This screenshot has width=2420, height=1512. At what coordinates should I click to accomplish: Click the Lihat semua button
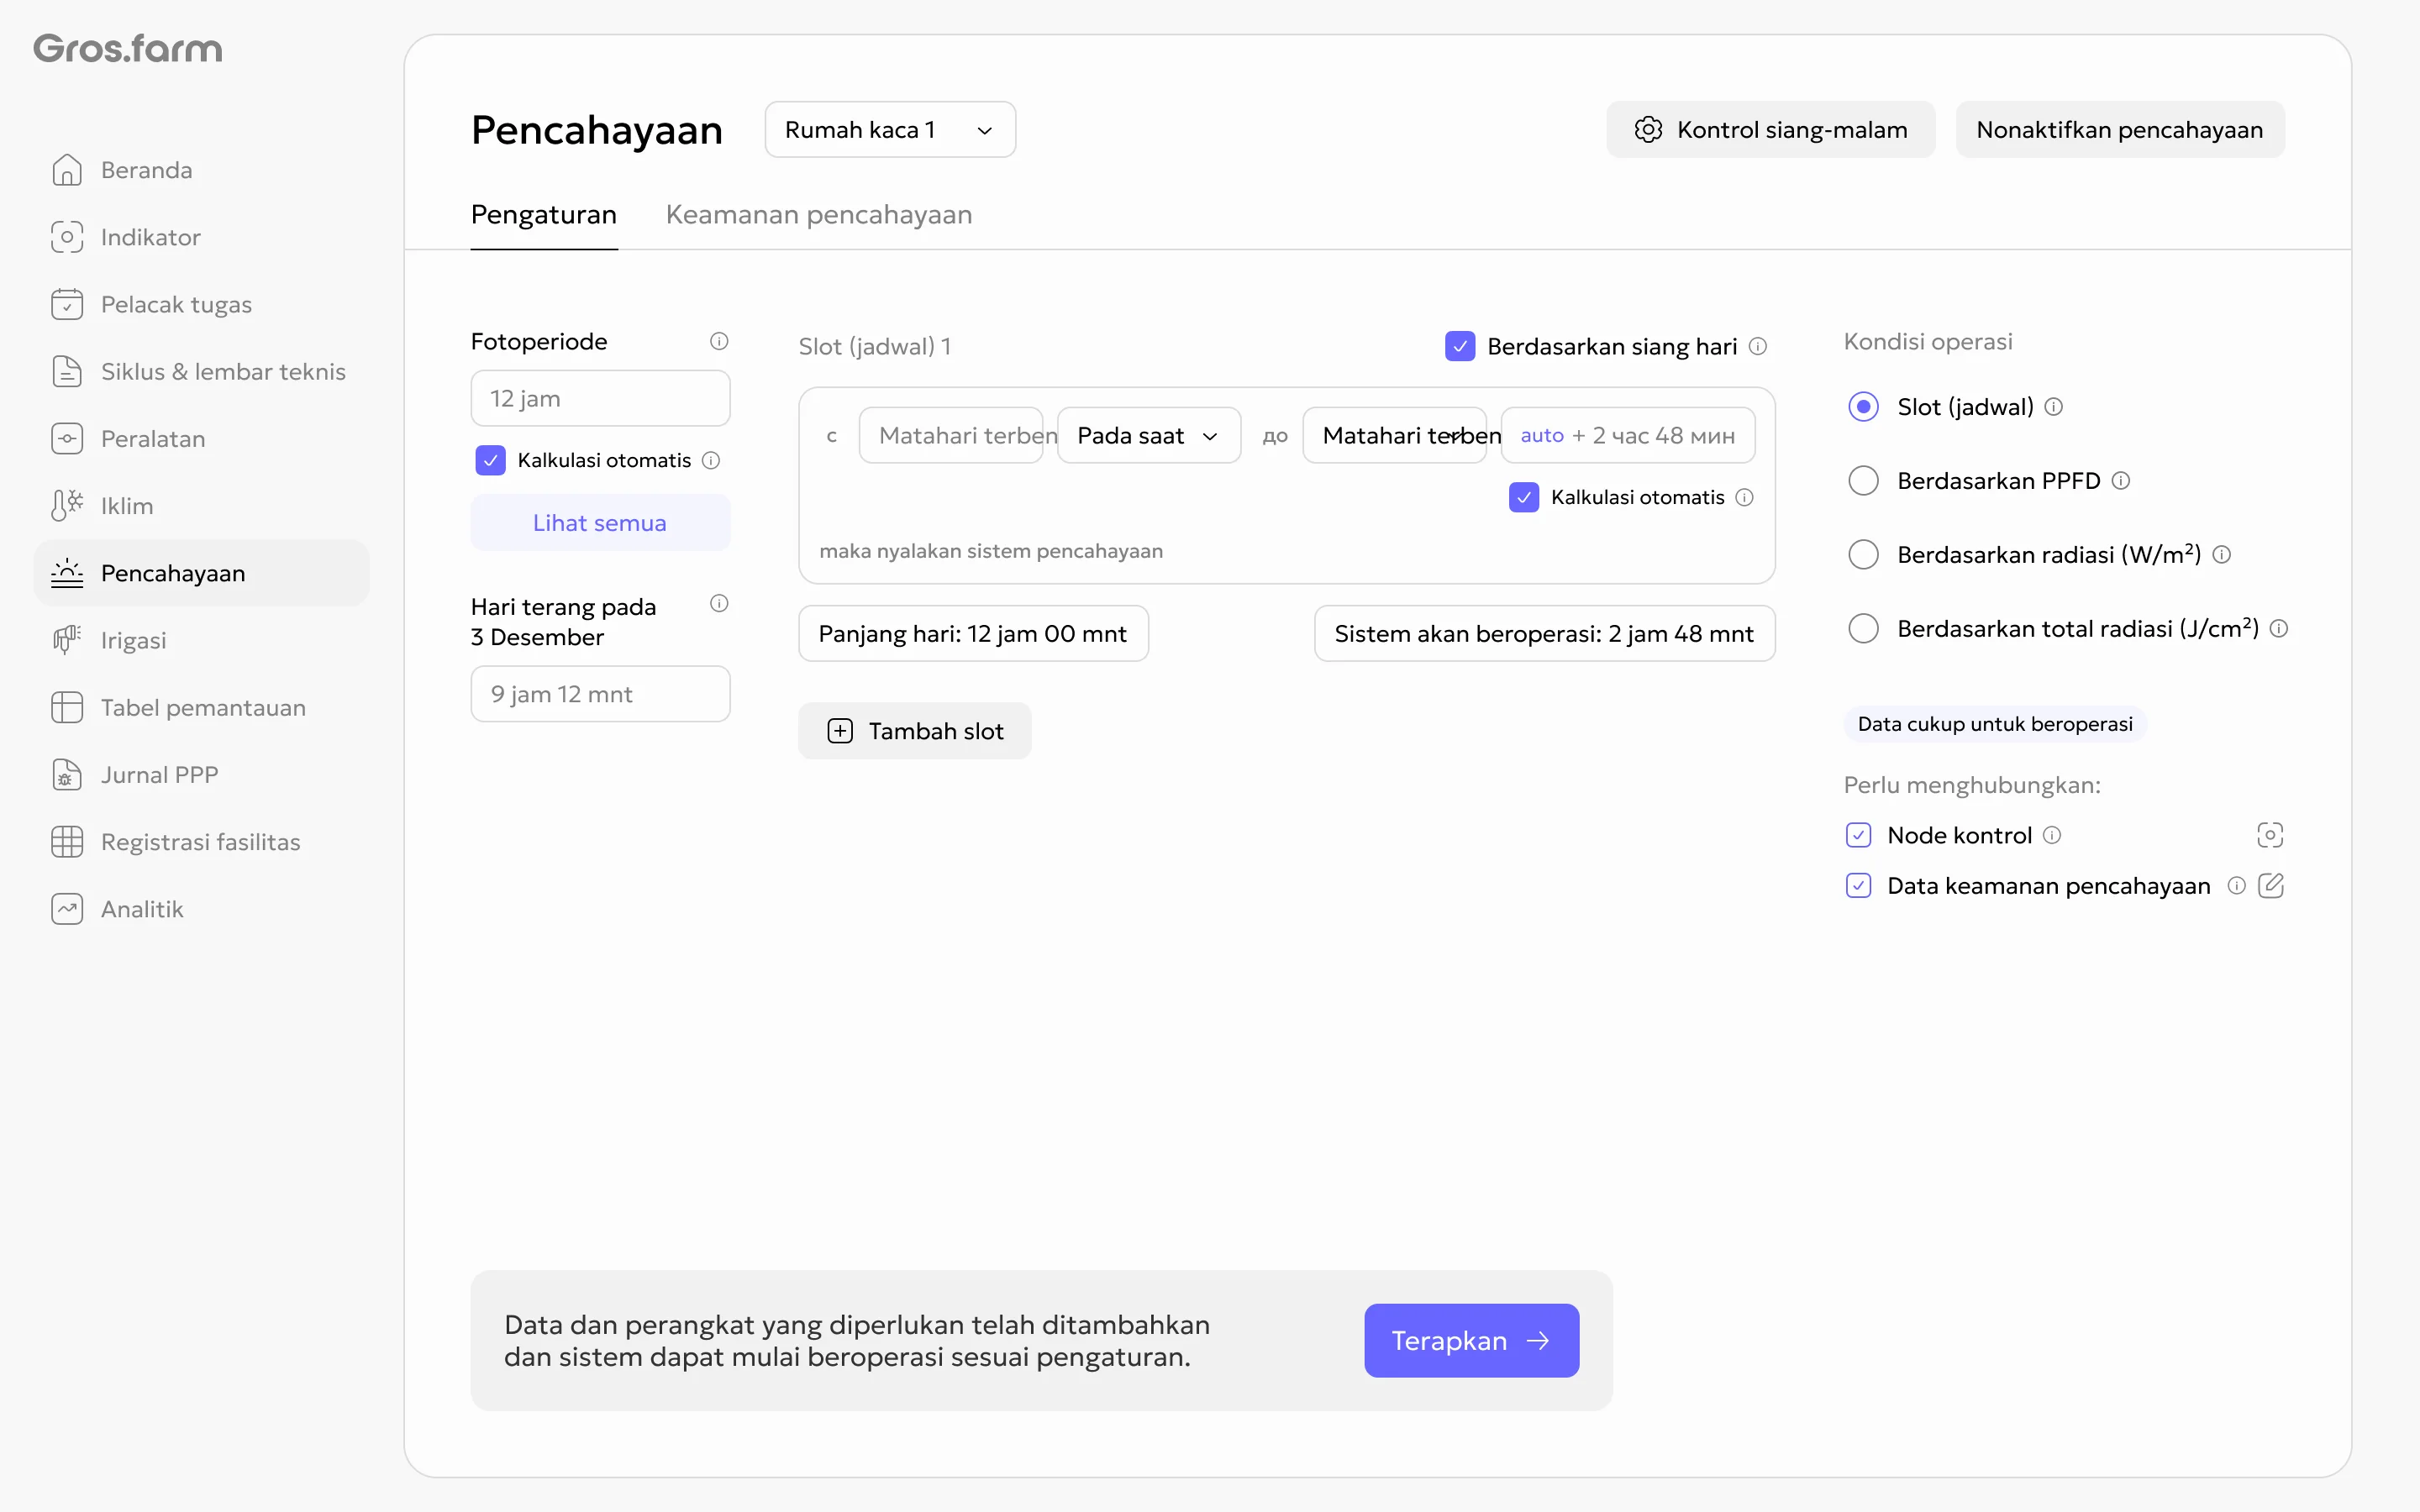pyautogui.click(x=600, y=522)
